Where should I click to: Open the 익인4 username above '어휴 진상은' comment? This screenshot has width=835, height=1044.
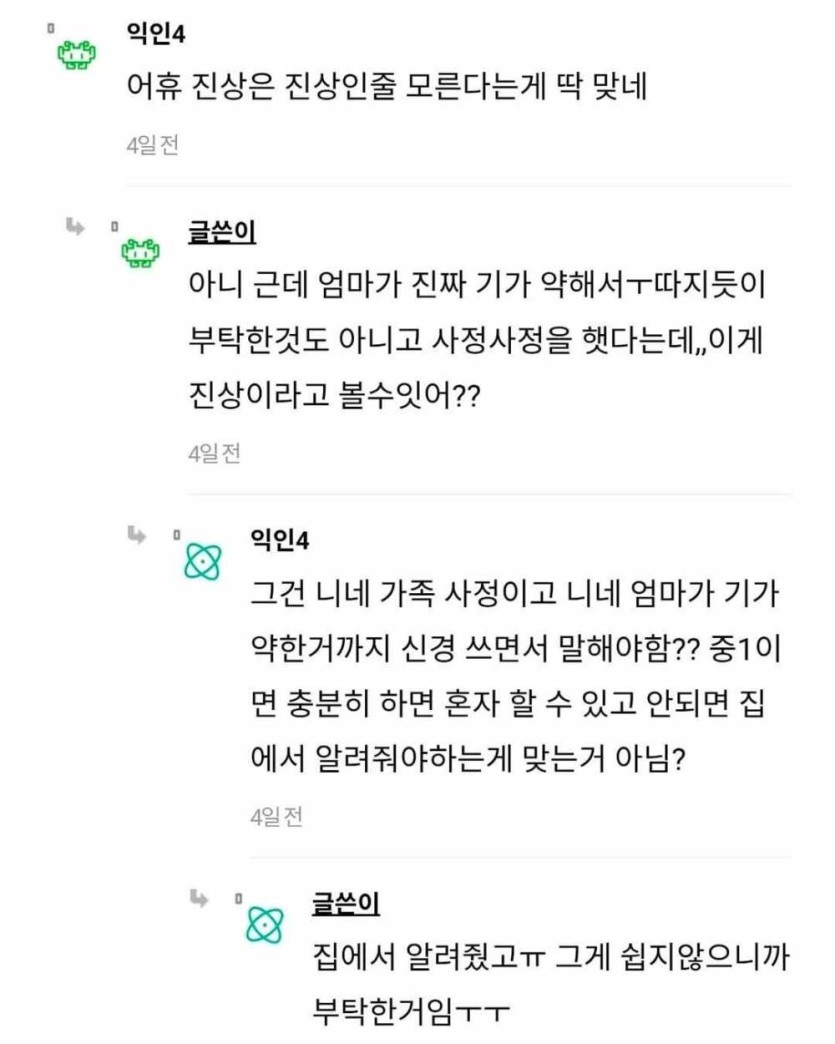(x=155, y=33)
